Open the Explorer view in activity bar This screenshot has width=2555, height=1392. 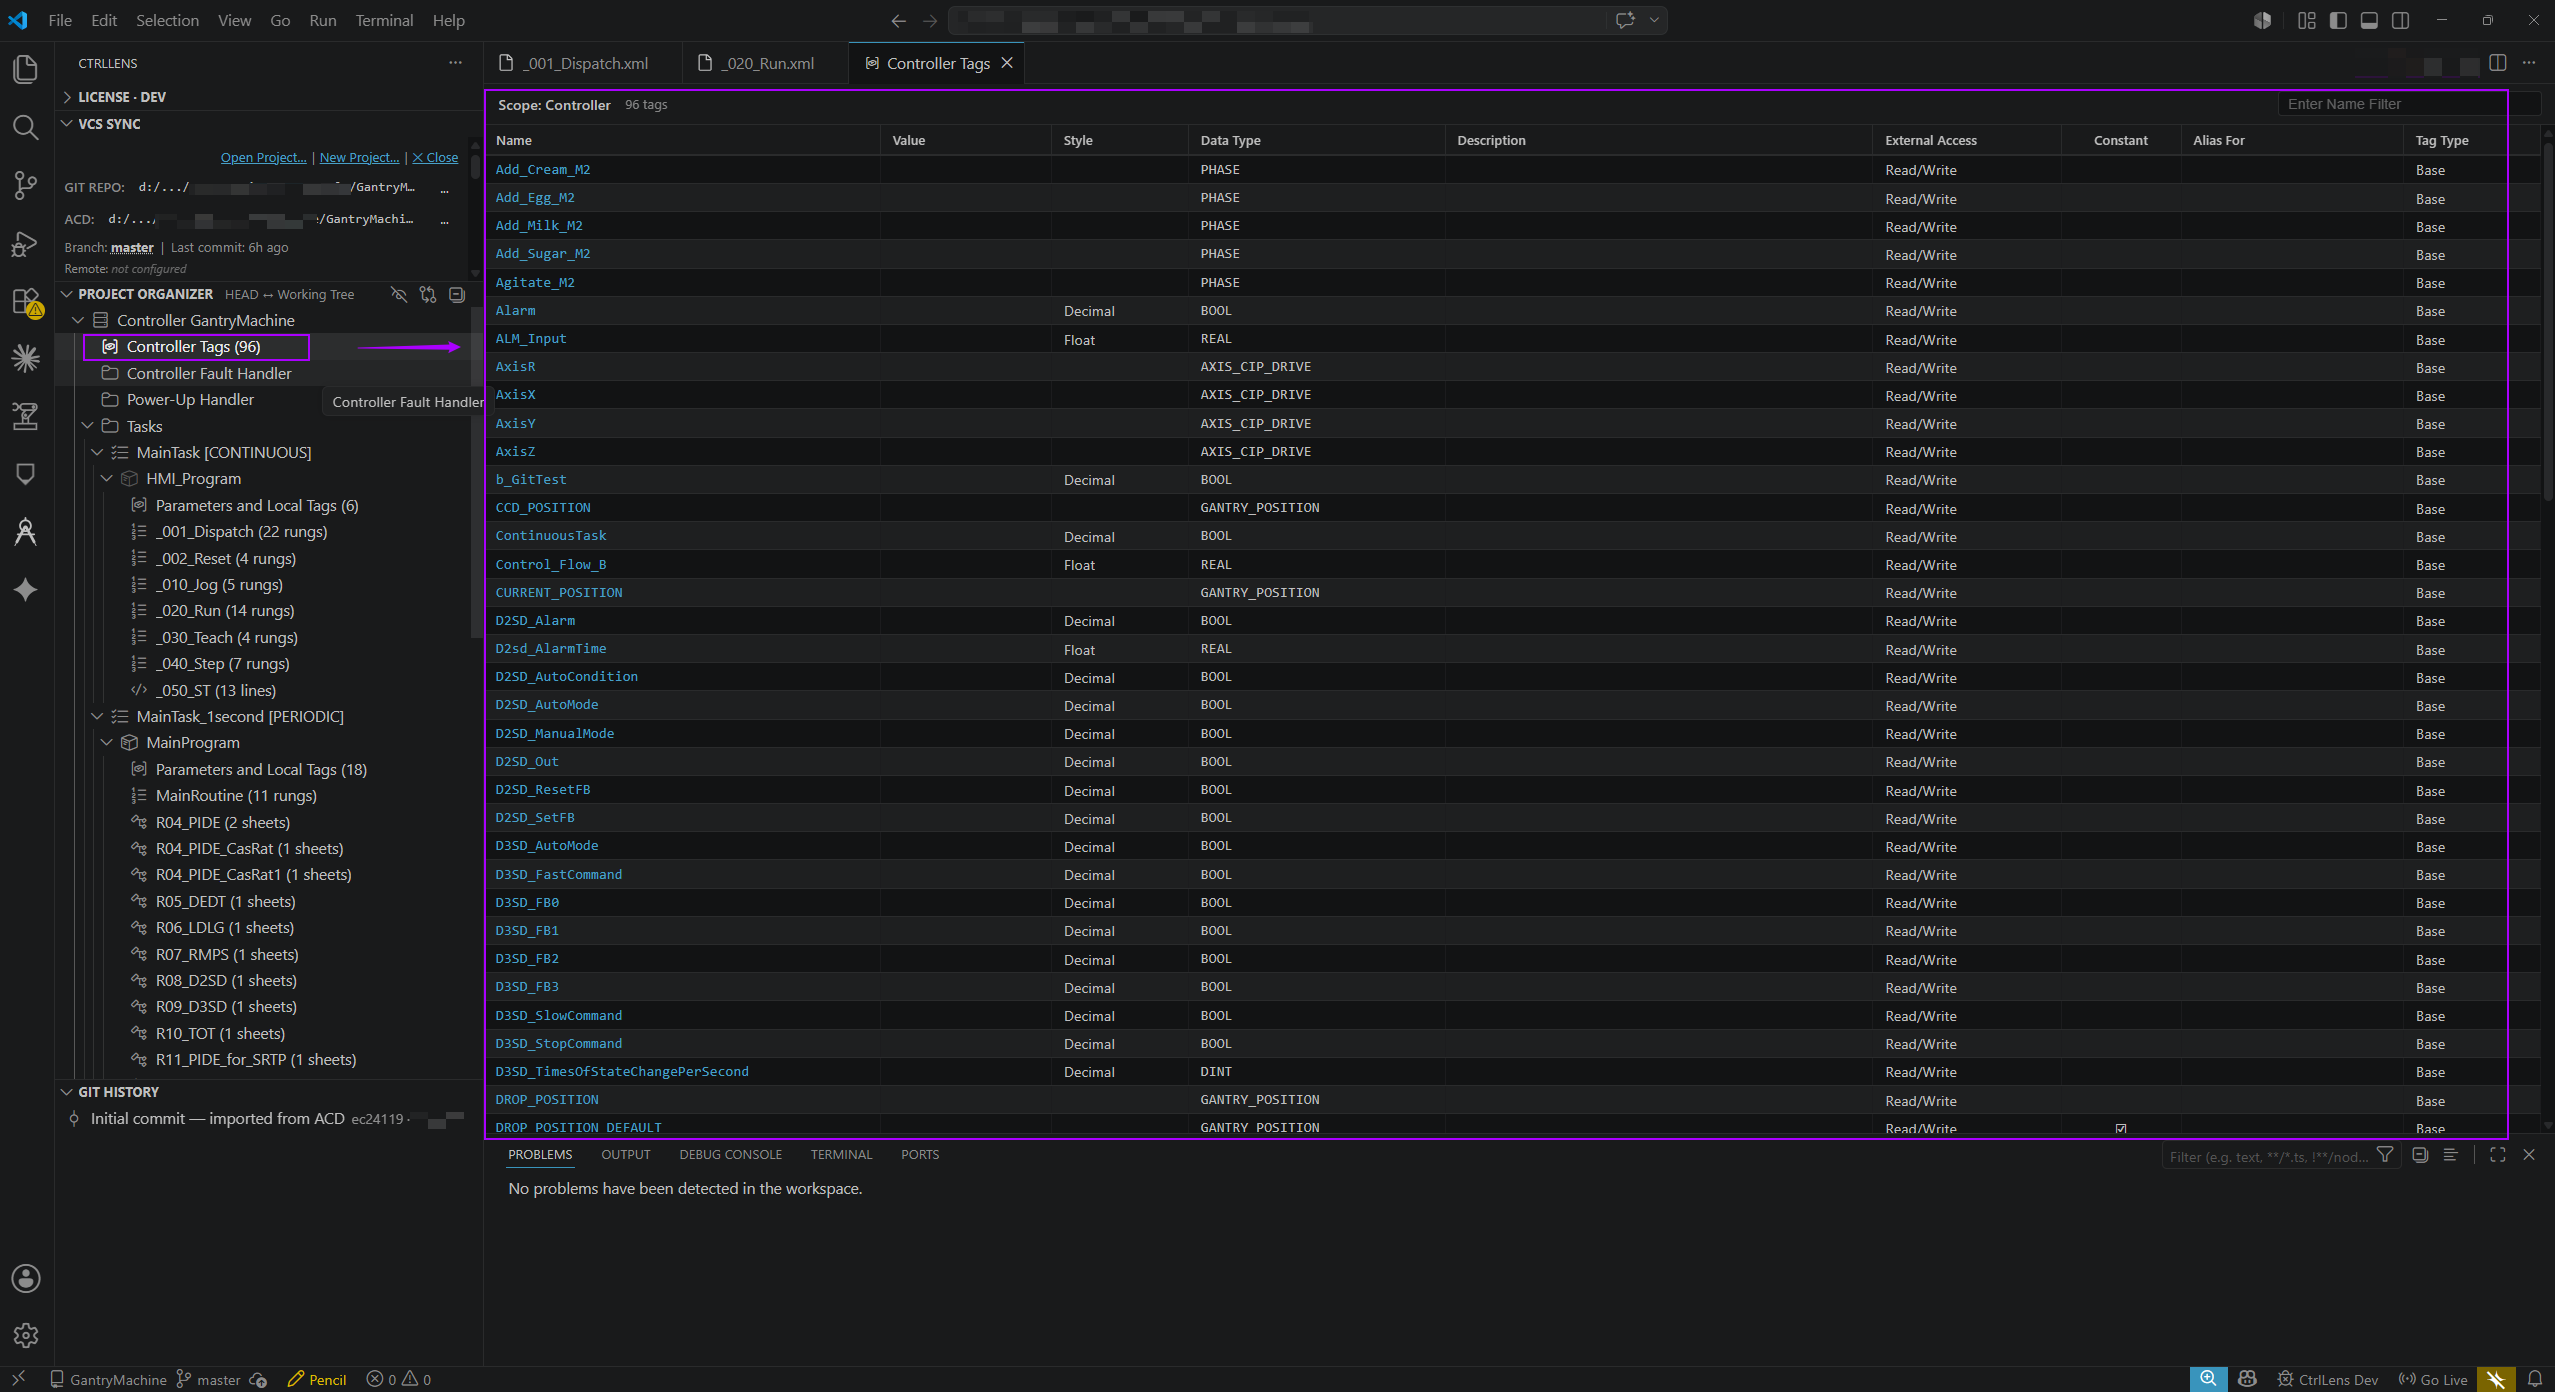pos(26,70)
